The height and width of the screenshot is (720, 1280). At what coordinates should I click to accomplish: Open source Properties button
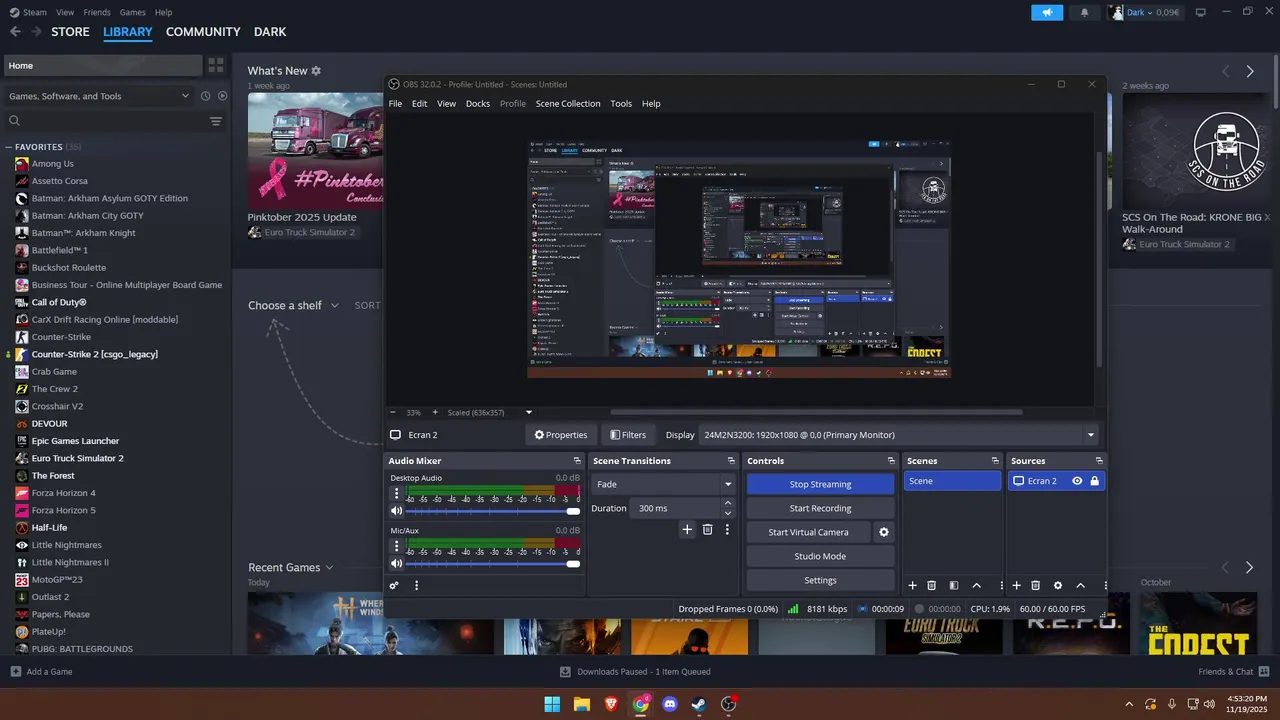coord(561,435)
